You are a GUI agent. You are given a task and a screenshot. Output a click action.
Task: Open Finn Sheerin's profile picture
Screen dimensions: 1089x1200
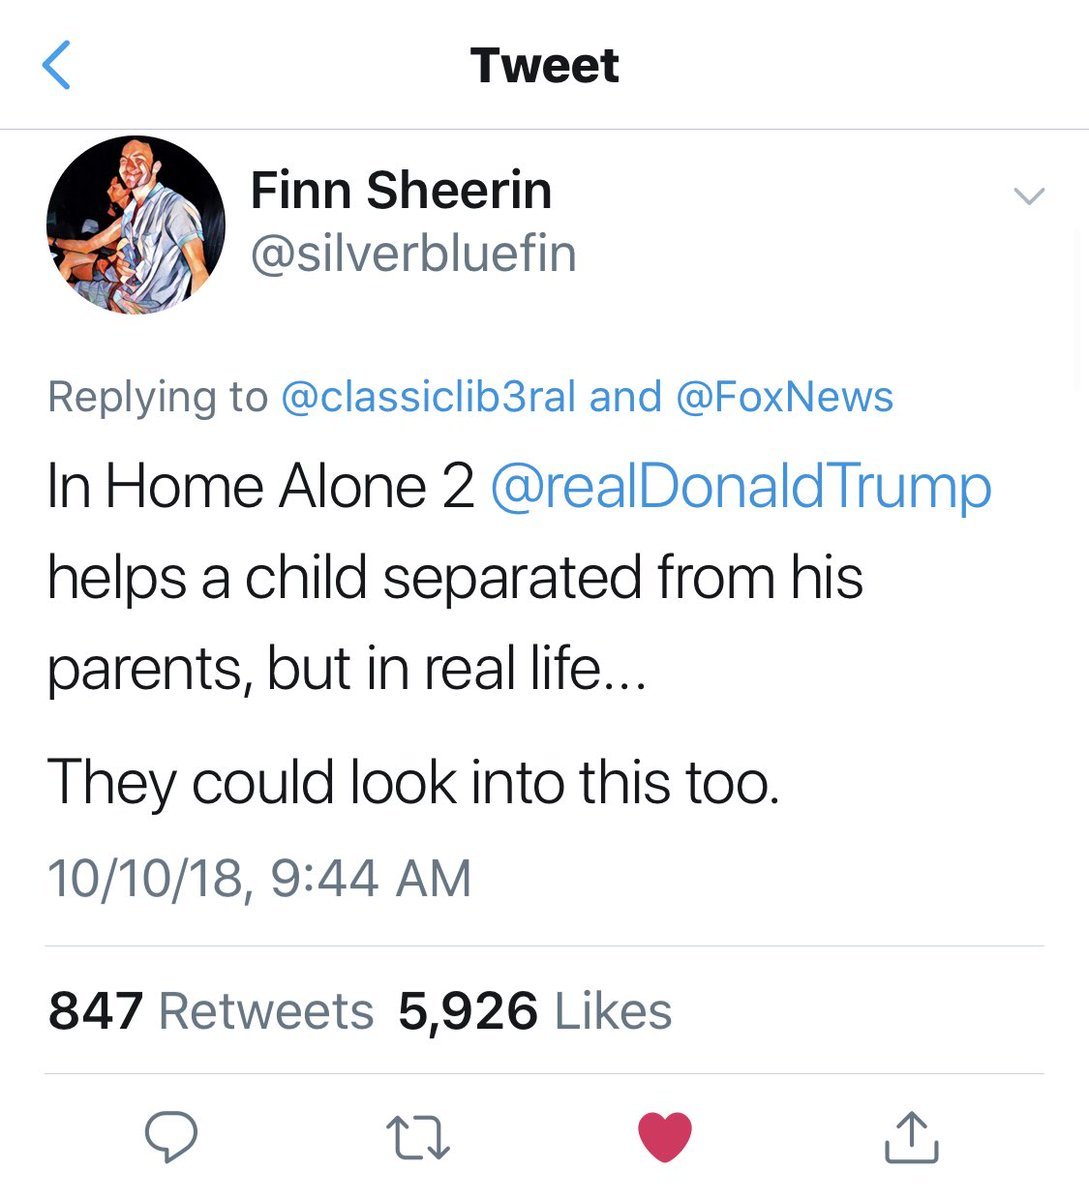[136, 225]
